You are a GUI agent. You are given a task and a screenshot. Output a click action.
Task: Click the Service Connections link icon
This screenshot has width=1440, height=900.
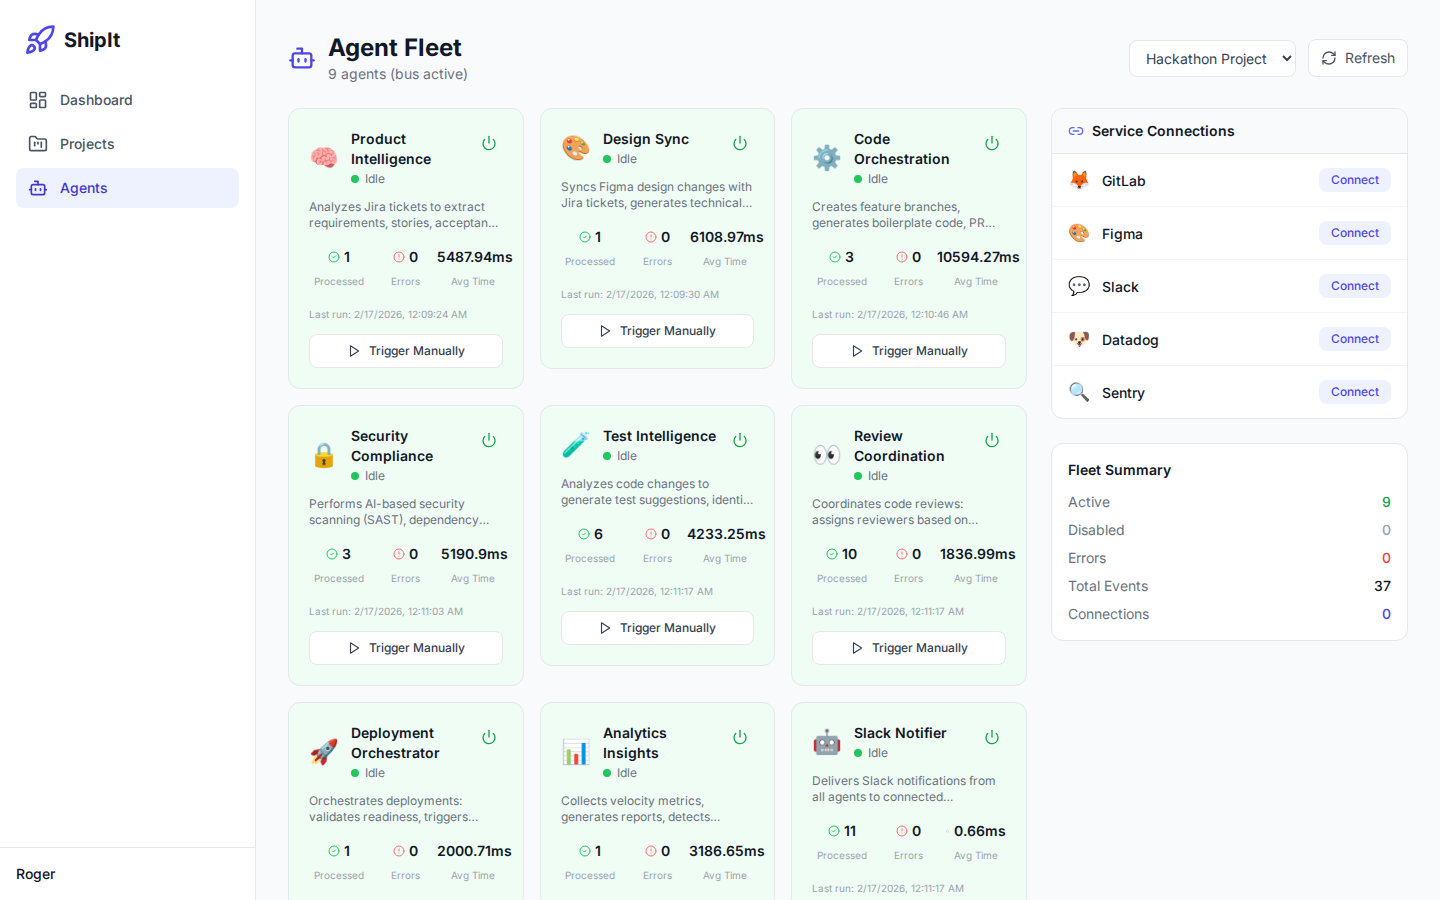[x=1076, y=131]
